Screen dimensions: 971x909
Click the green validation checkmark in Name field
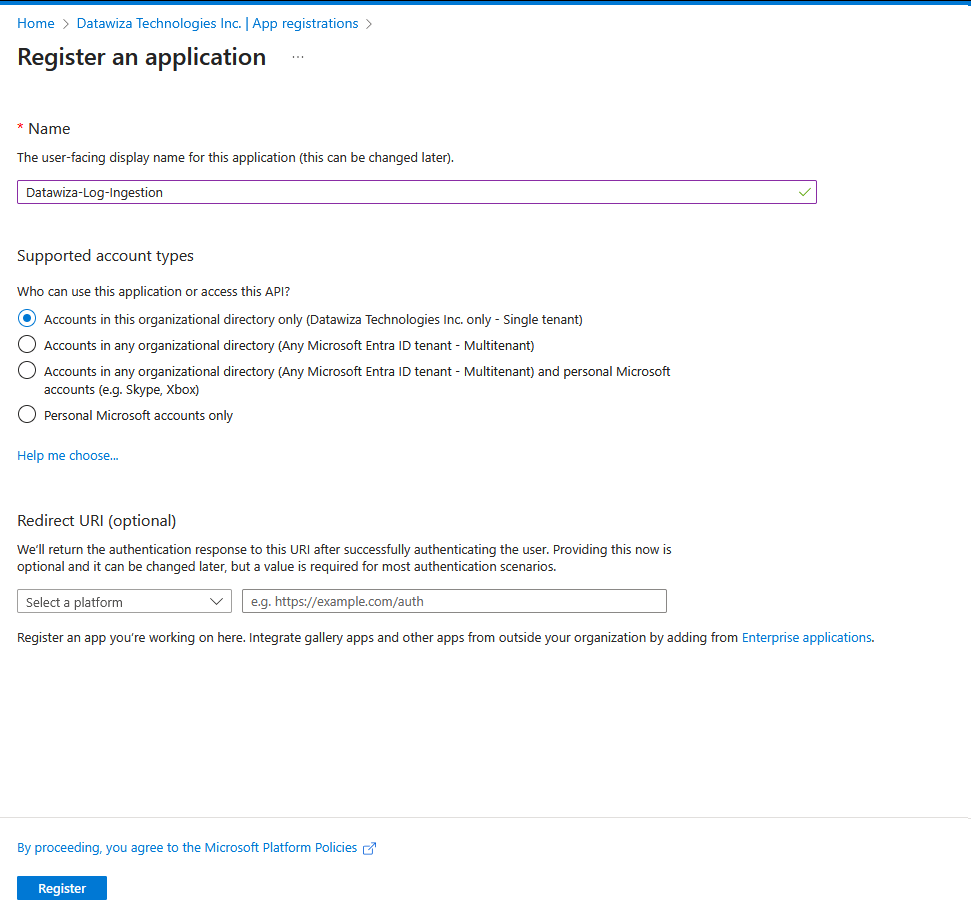tap(805, 192)
